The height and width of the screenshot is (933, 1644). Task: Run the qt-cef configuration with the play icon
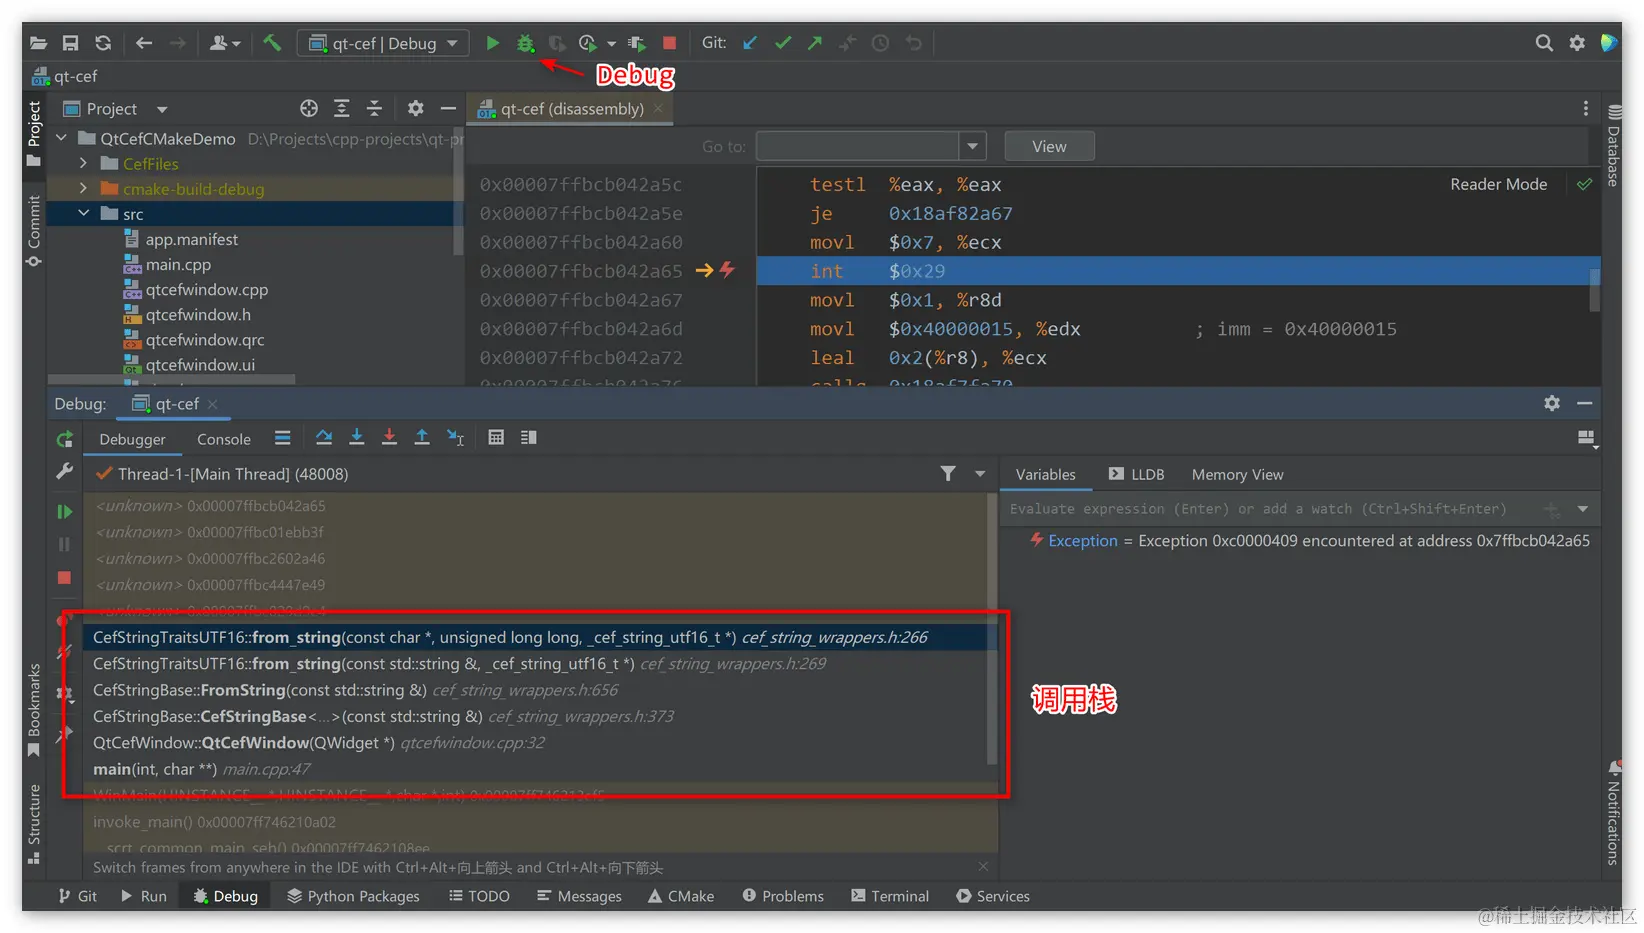tap(492, 43)
